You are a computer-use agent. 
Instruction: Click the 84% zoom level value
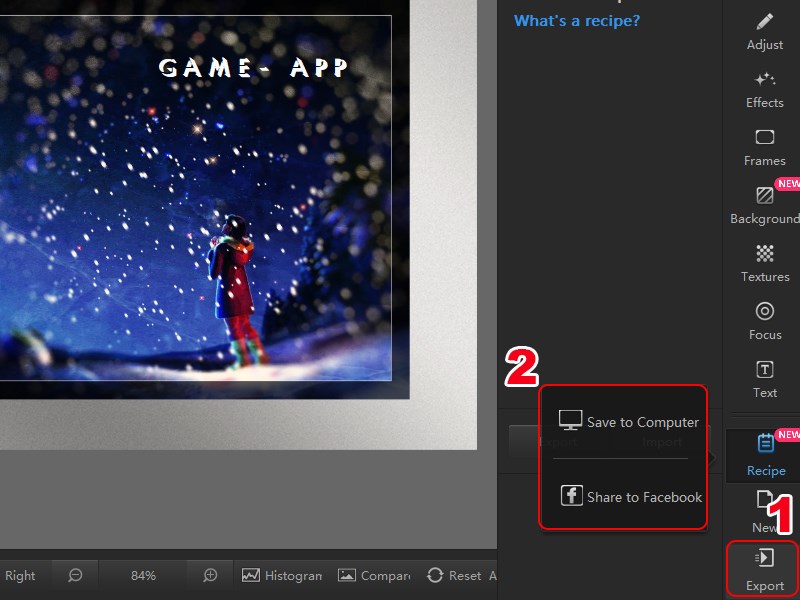143,576
